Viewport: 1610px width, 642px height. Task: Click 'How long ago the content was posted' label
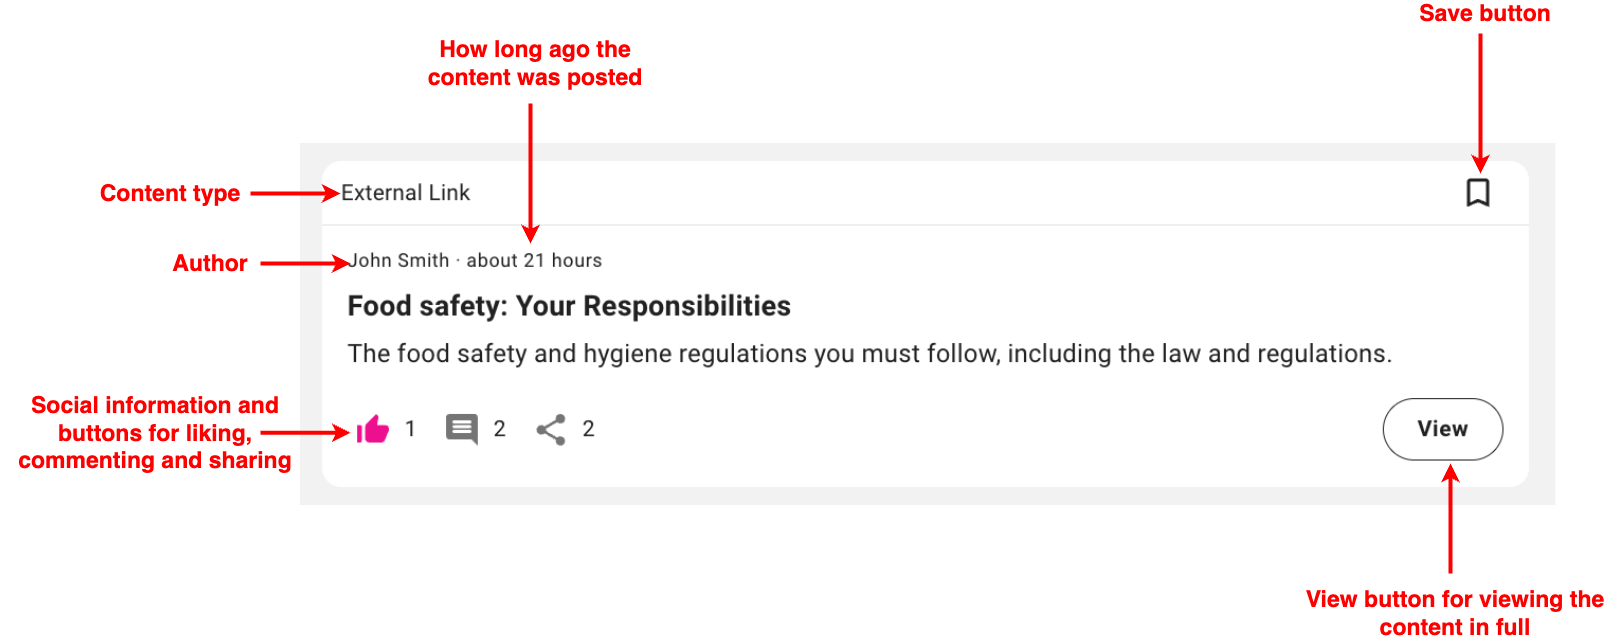pyautogui.click(x=535, y=63)
